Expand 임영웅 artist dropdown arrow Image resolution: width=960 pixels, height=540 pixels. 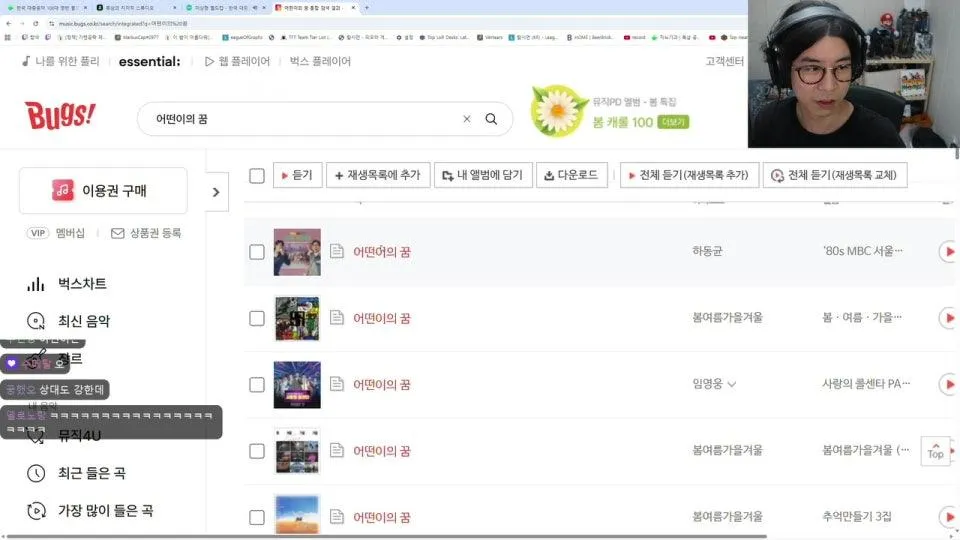732,384
